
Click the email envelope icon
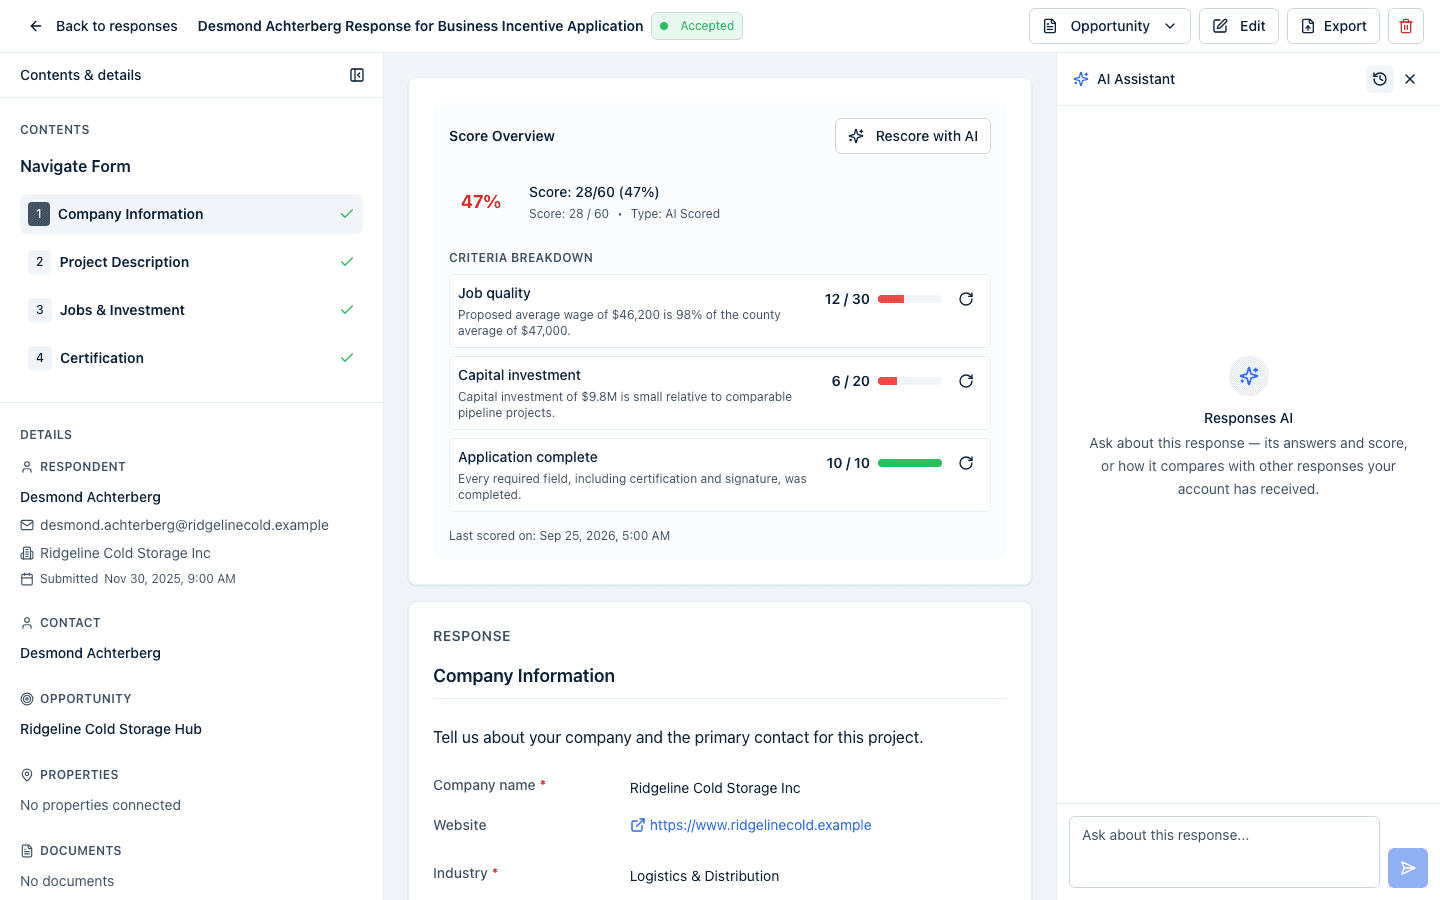click(x=27, y=525)
